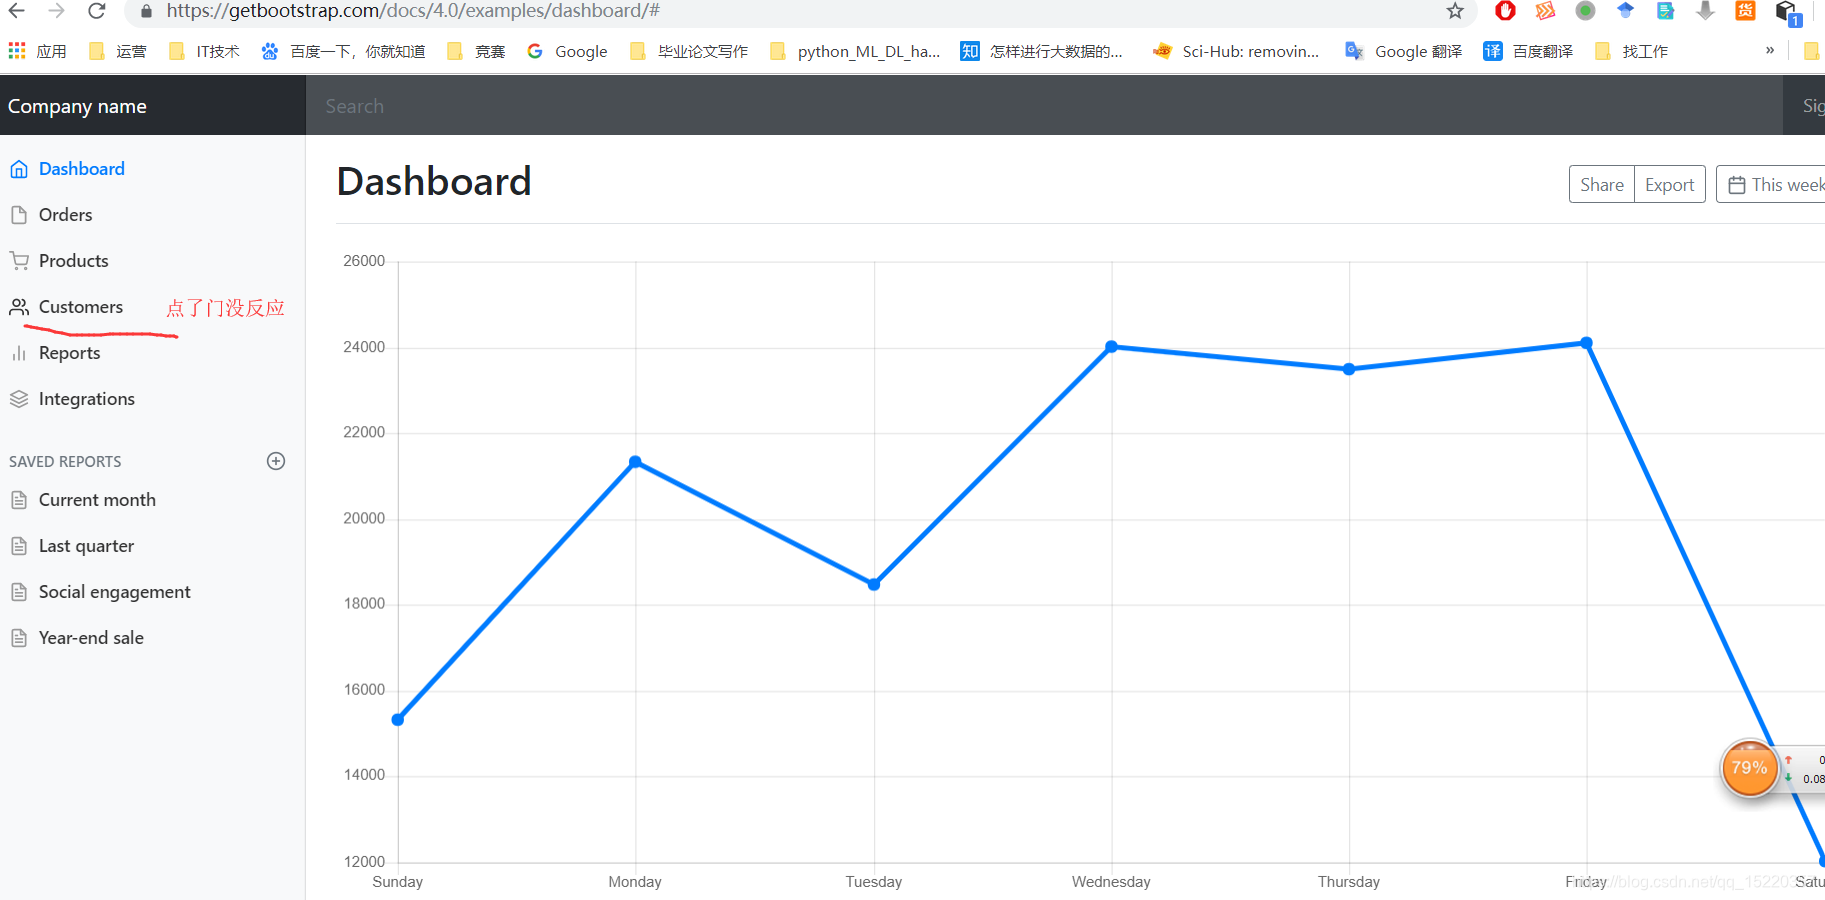Add a saved report with plus icon
Screen dimensions: 1825x900
(276, 461)
